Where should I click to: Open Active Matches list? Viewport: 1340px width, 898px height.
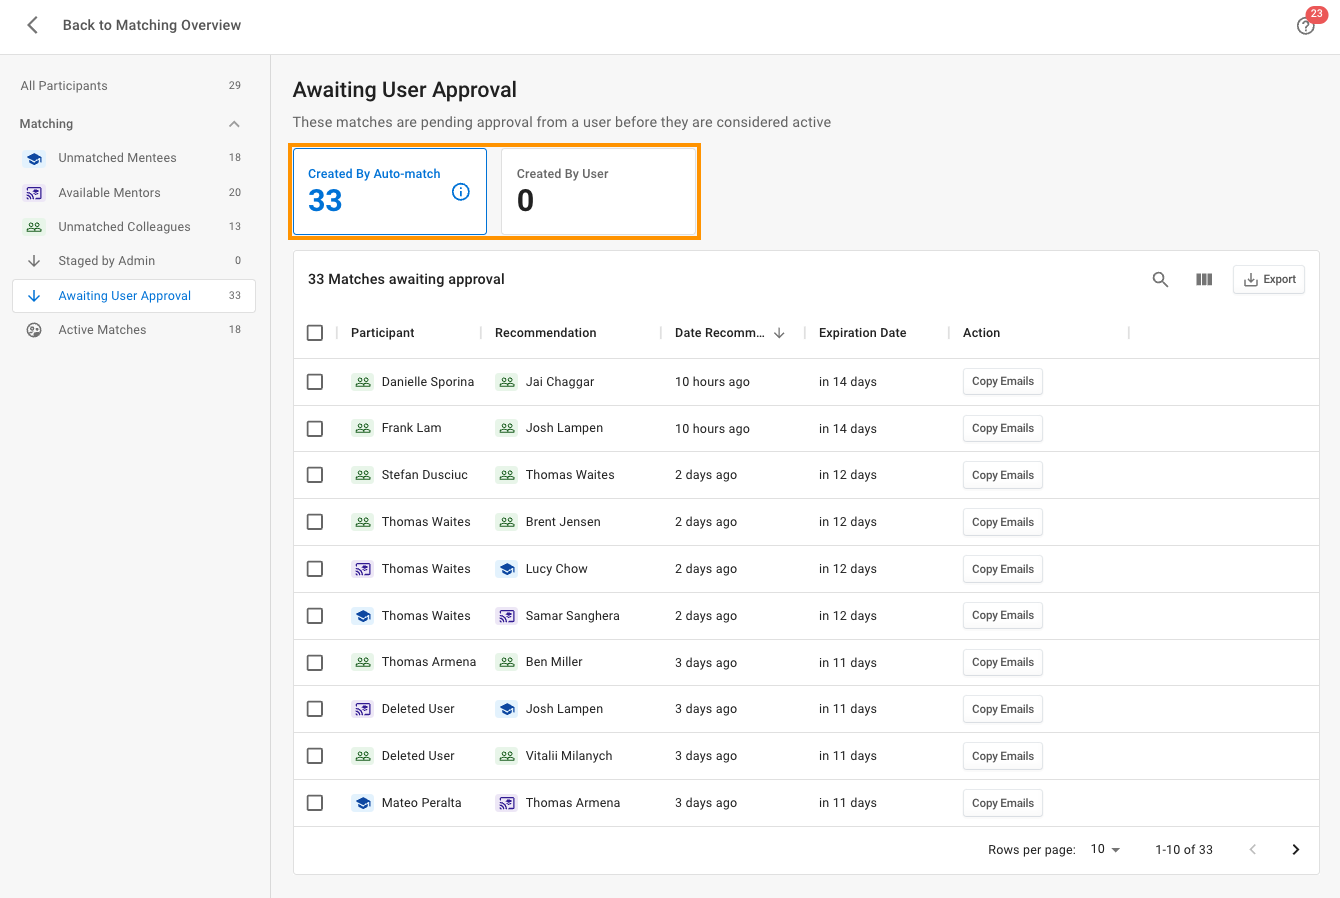133,330
